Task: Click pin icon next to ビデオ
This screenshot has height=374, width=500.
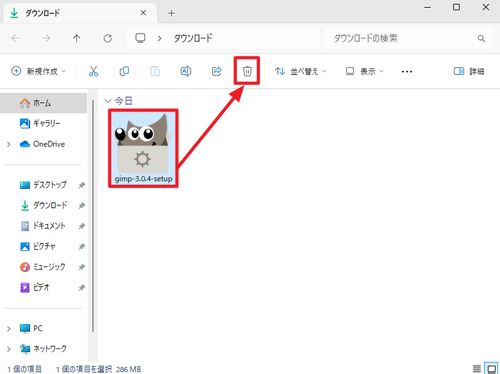Action: [82, 287]
